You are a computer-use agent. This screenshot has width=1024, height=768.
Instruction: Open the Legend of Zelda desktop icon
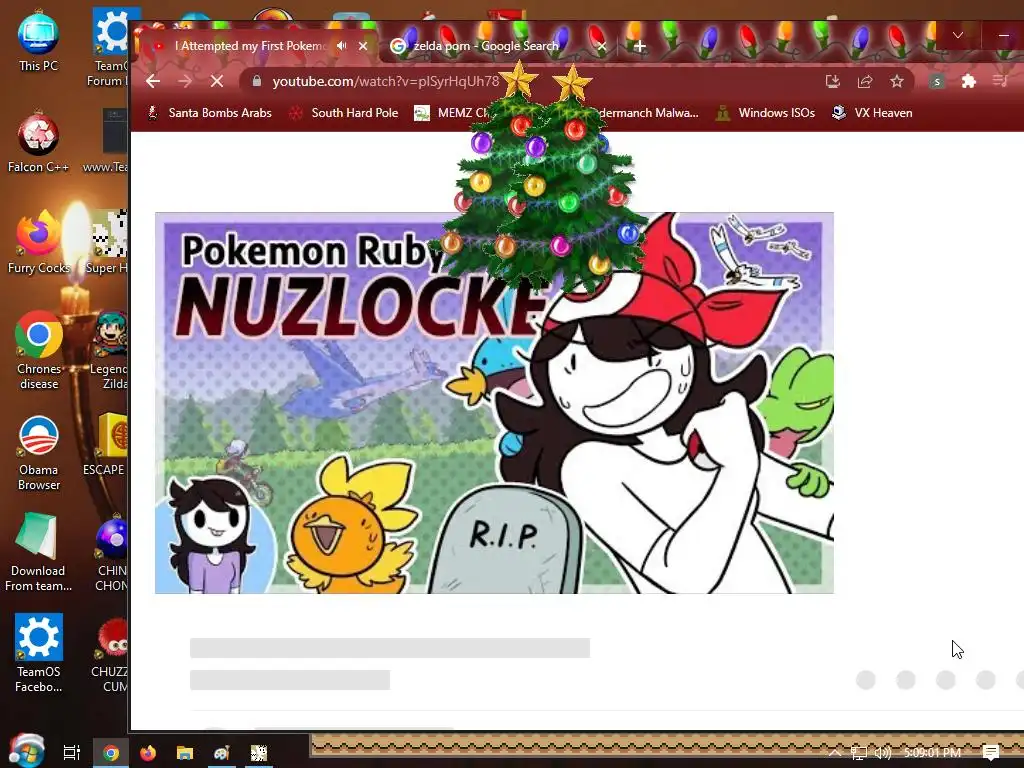(x=110, y=351)
